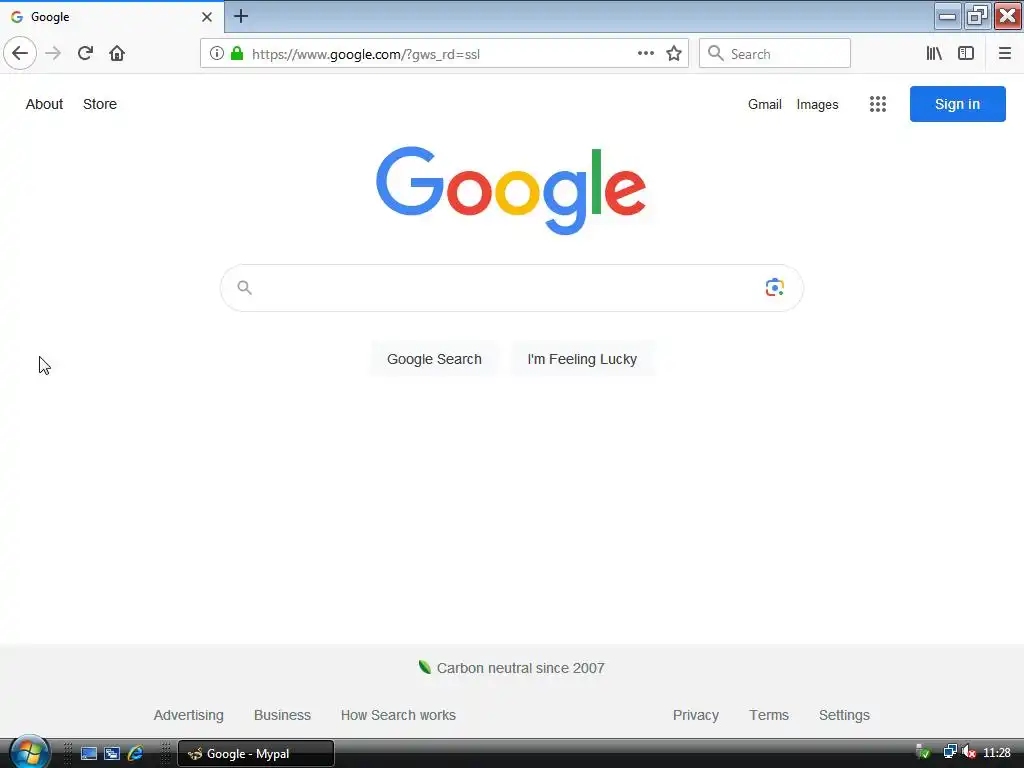Click the muted volume tray icon
The height and width of the screenshot is (768, 1024).
969,752
